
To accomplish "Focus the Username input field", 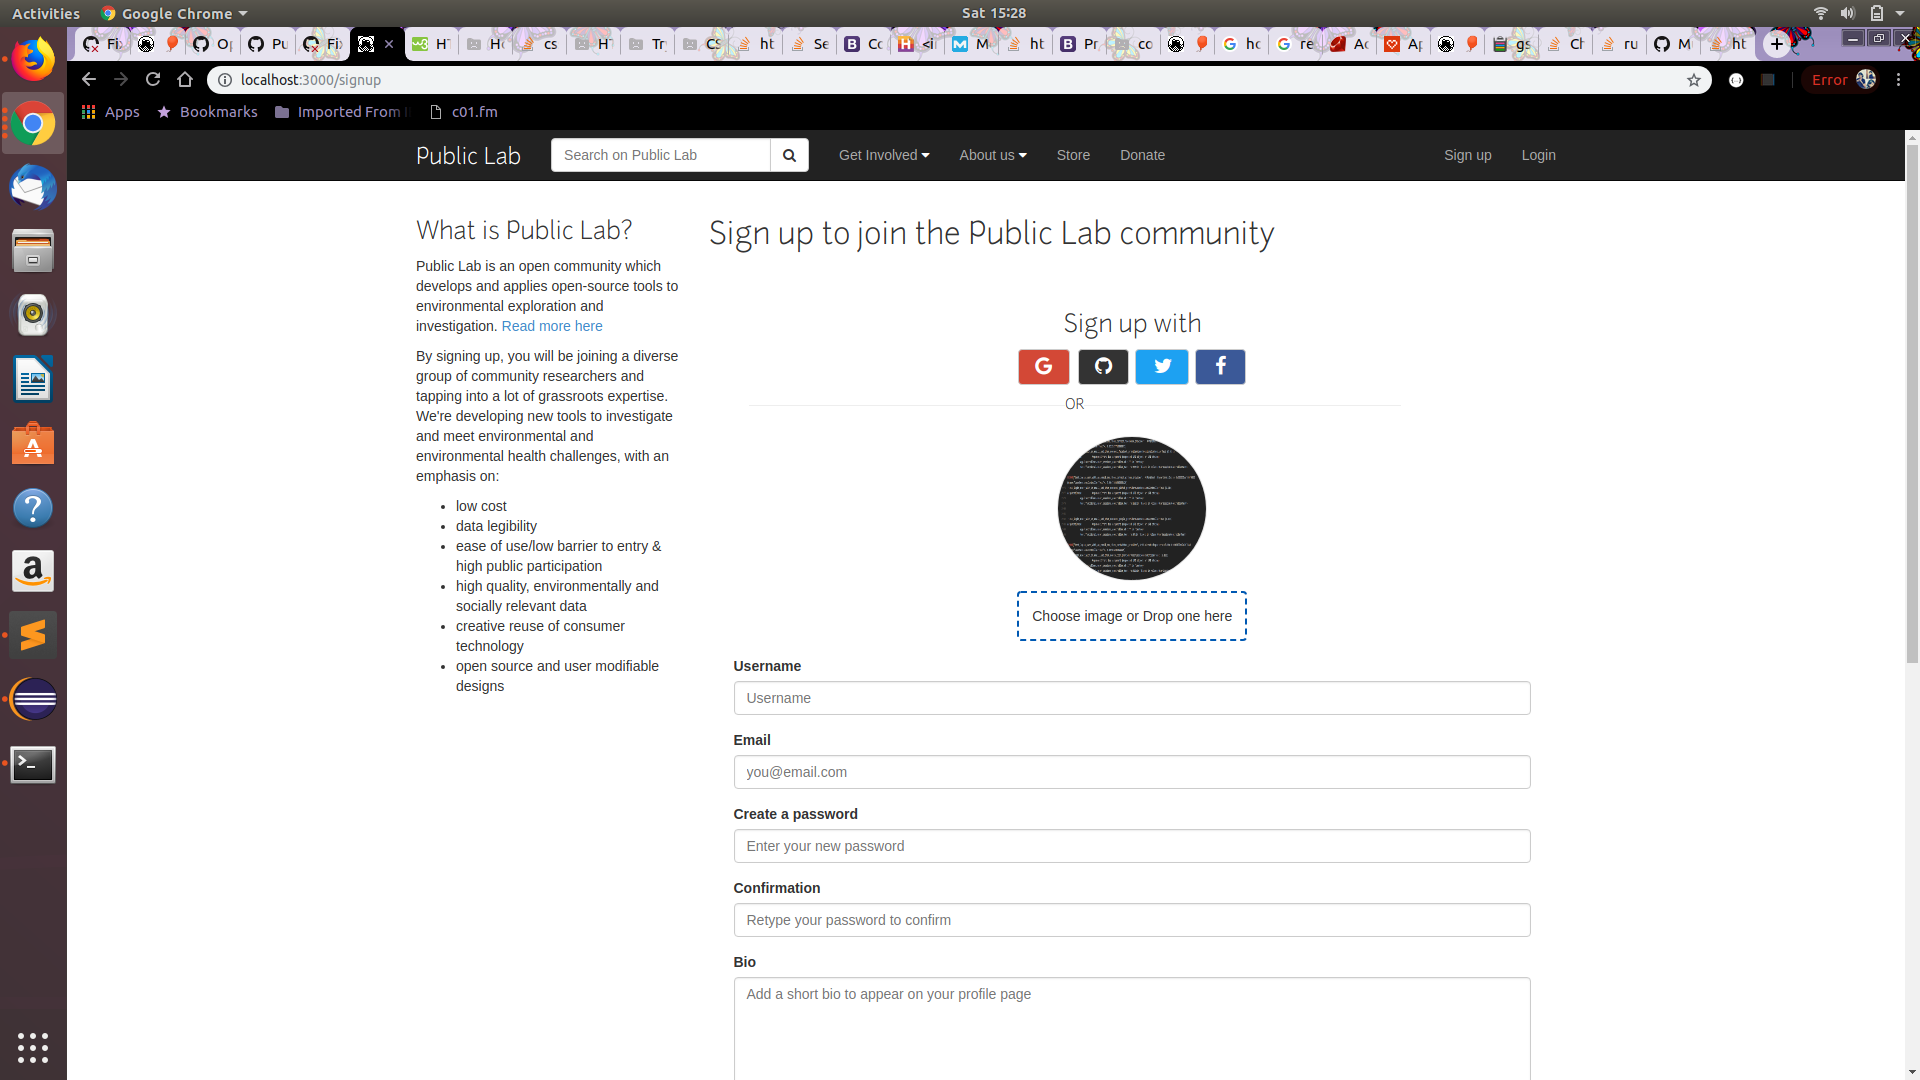I will (1131, 698).
